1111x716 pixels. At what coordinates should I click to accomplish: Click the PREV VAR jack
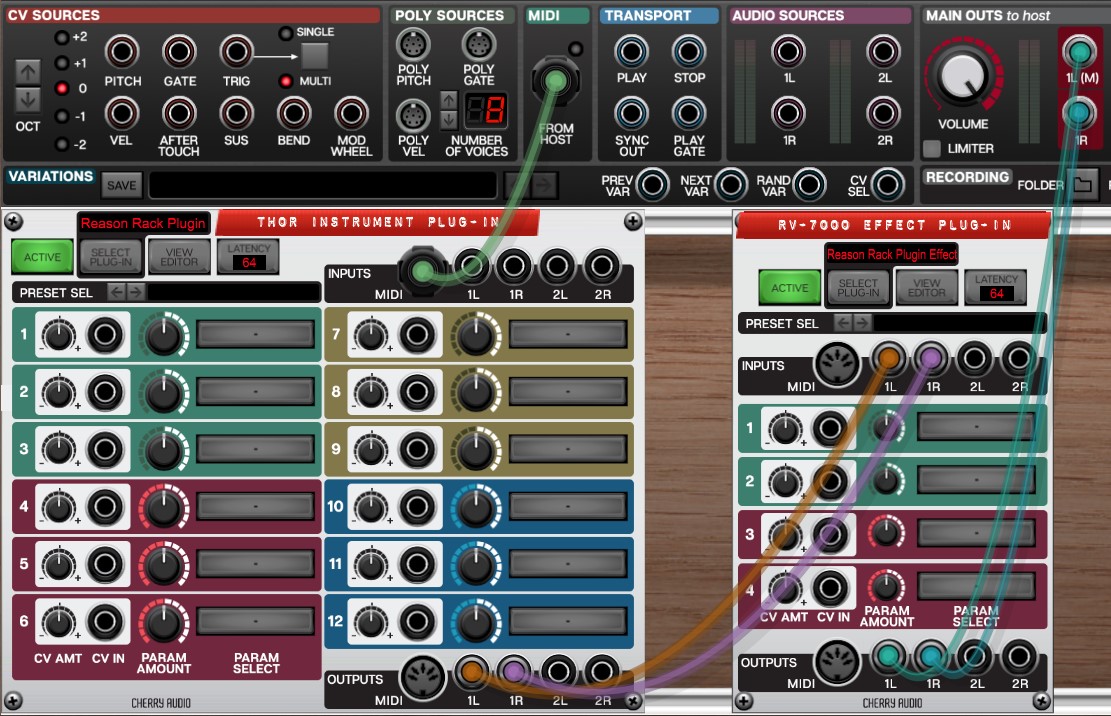pyautogui.click(x=653, y=185)
